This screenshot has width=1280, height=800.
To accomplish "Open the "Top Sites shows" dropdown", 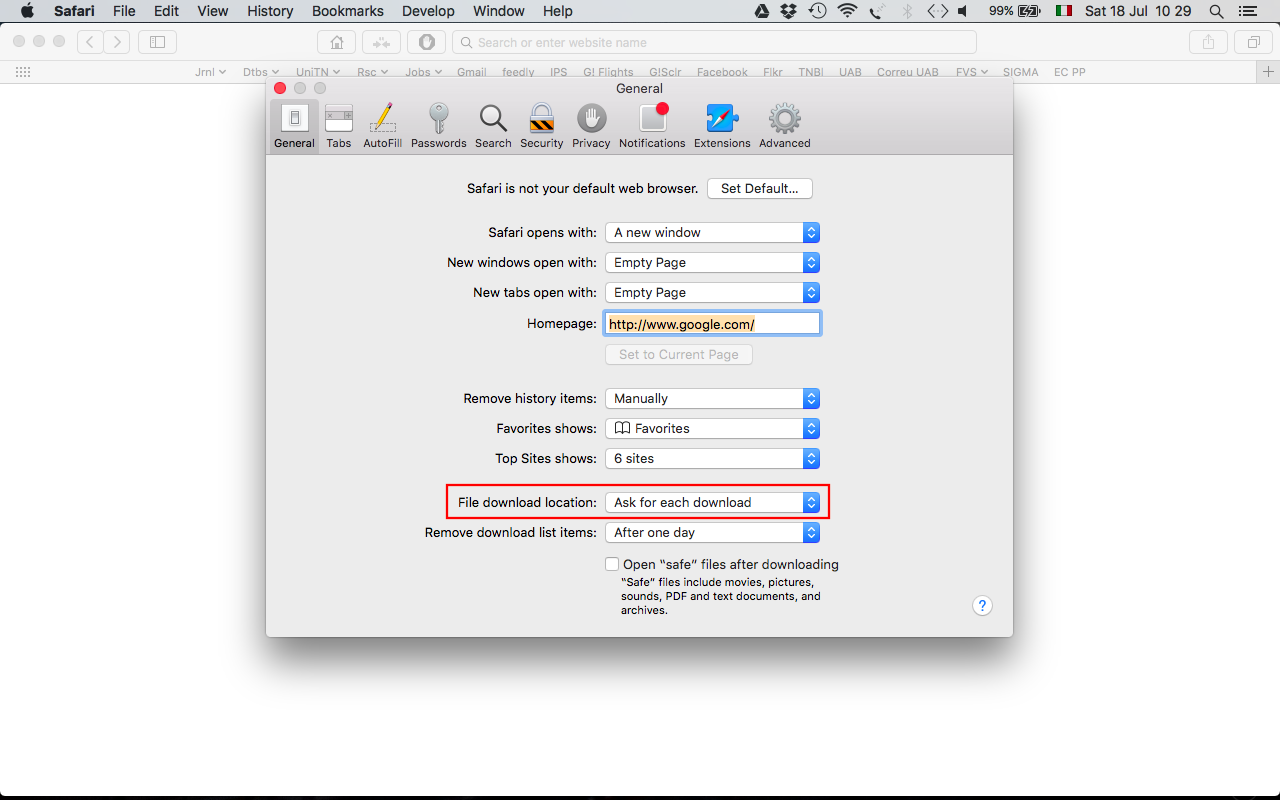I will click(713, 458).
